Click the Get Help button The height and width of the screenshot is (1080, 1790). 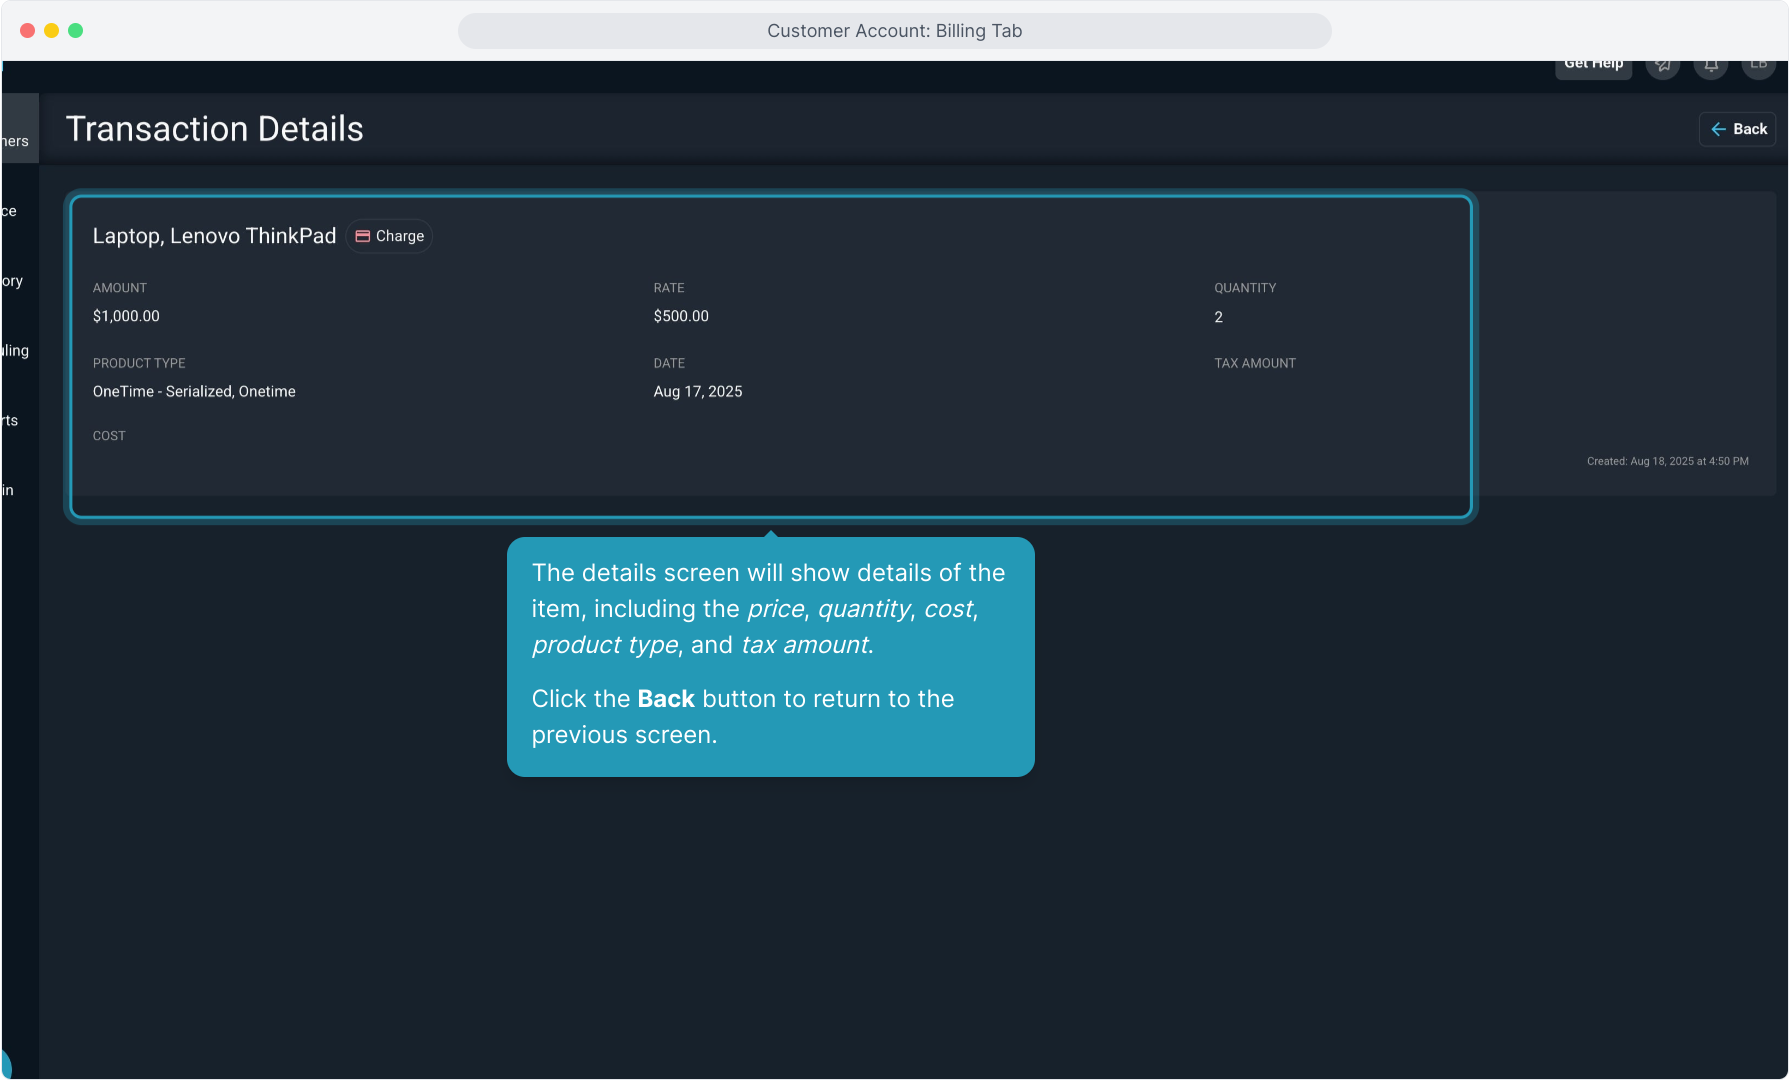(x=1593, y=66)
